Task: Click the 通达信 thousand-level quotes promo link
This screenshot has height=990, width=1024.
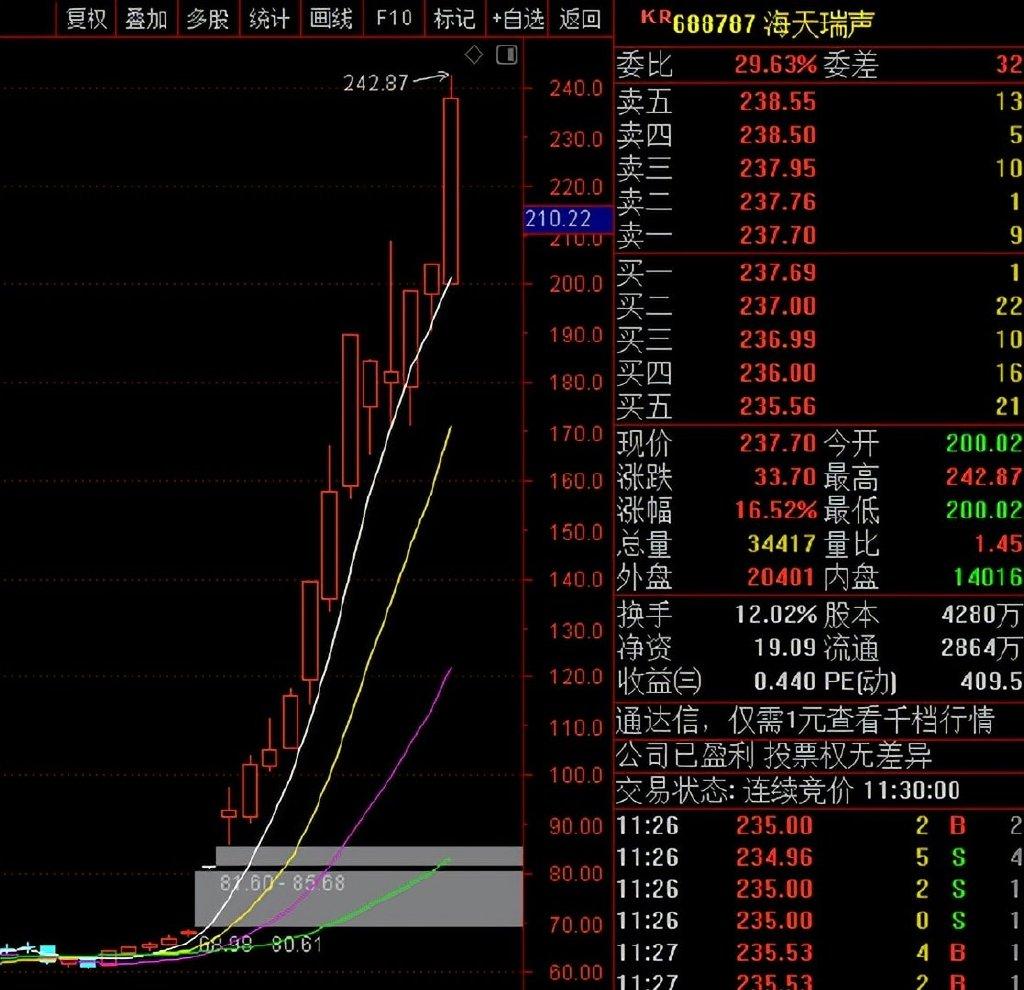Action: coord(804,719)
